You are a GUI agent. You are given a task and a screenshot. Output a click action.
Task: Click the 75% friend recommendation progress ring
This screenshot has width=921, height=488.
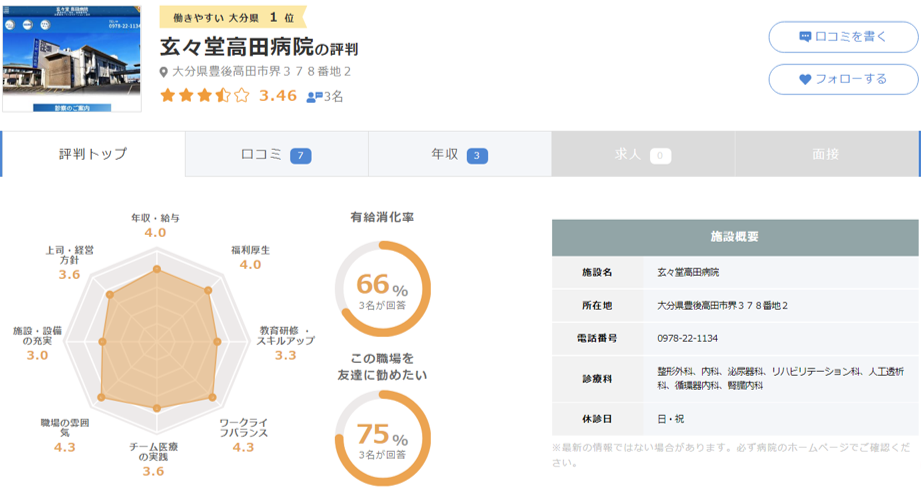point(382,438)
